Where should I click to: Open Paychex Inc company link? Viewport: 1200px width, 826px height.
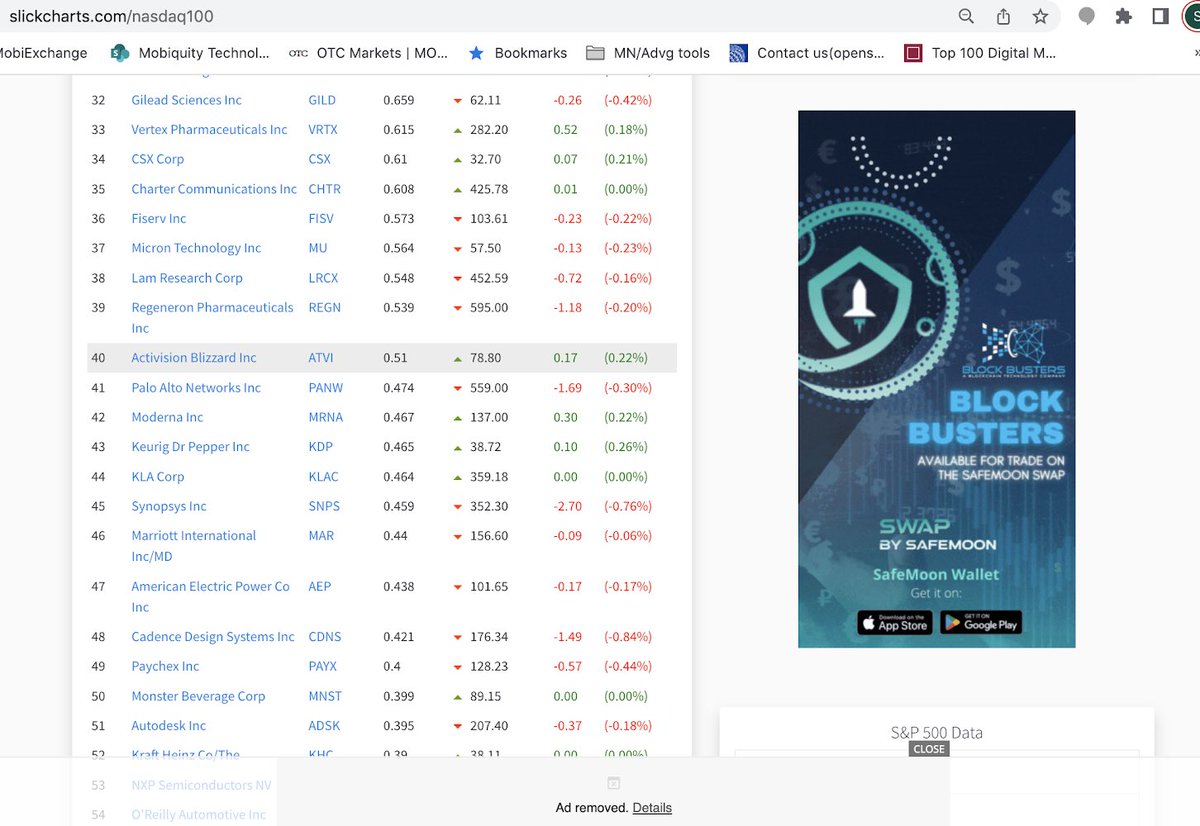pyautogui.click(x=165, y=667)
